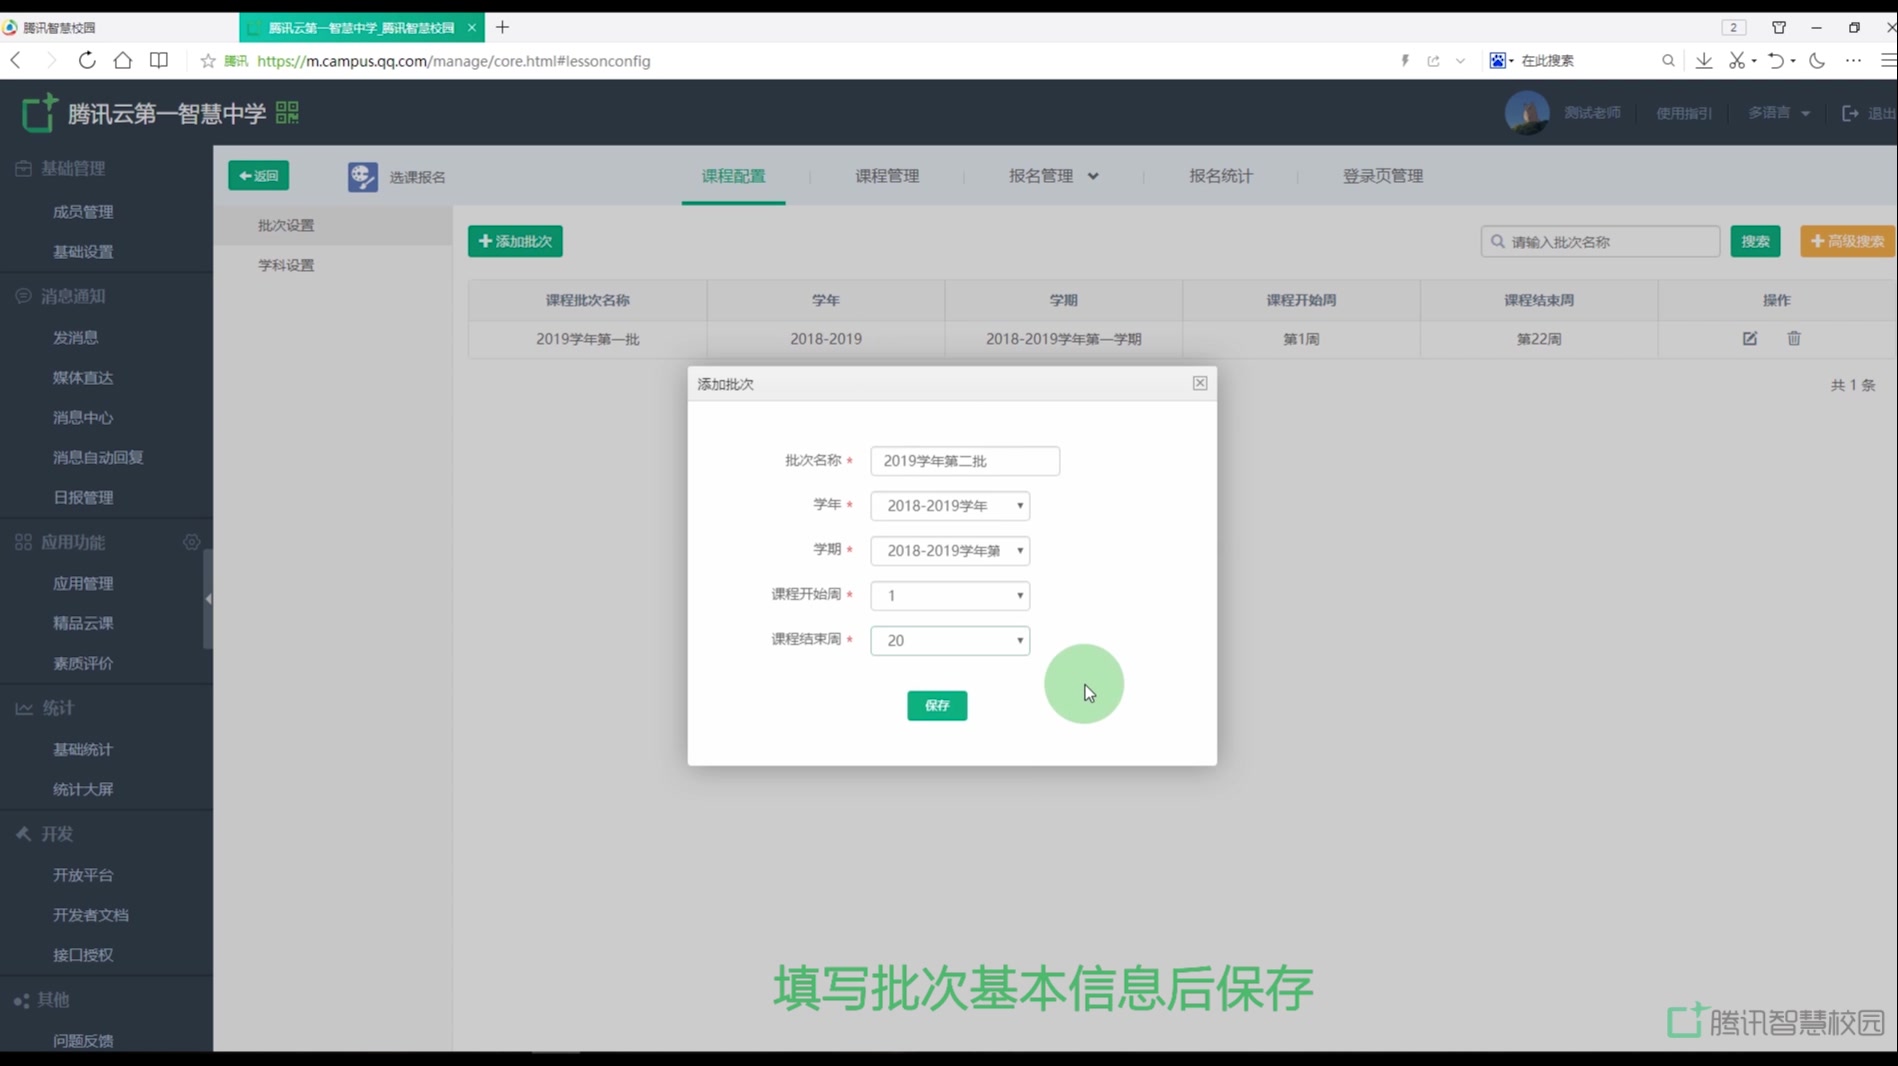This screenshot has width=1898, height=1066.
Task: Click the 请输入批次名称 search field
Action: click(x=1600, y=241)
